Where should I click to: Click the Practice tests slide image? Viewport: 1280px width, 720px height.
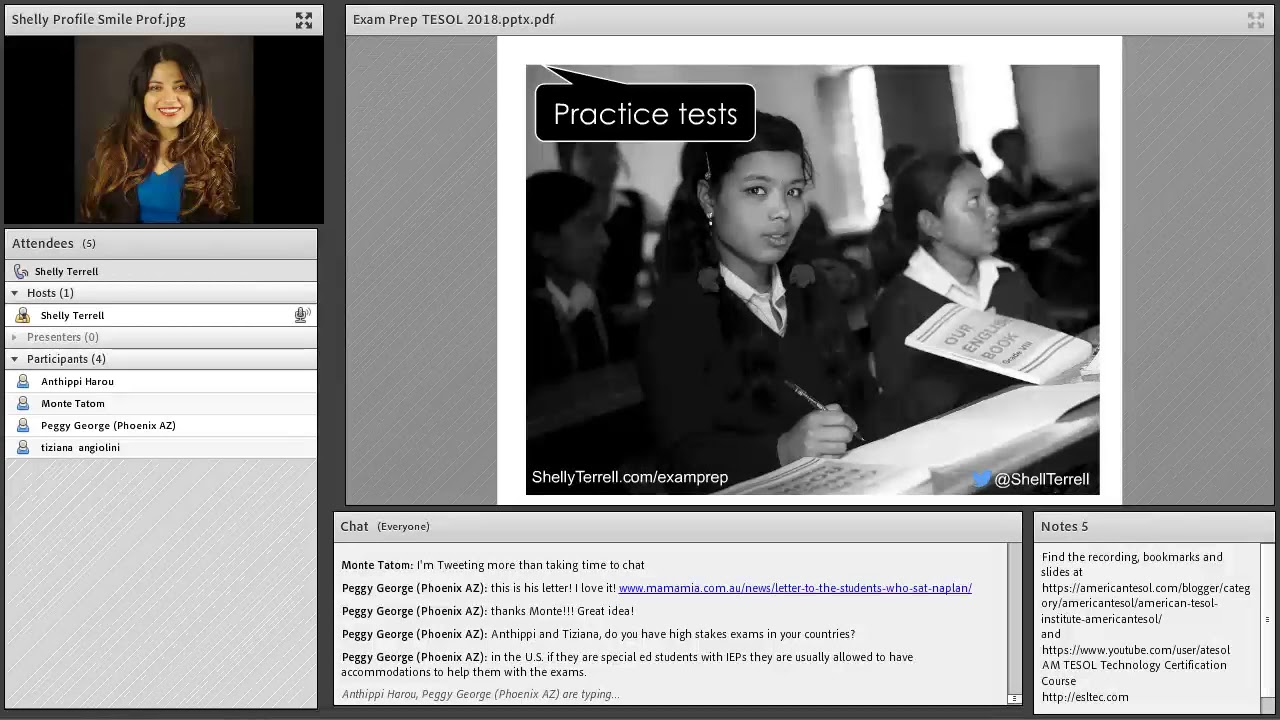pos(812,280)
